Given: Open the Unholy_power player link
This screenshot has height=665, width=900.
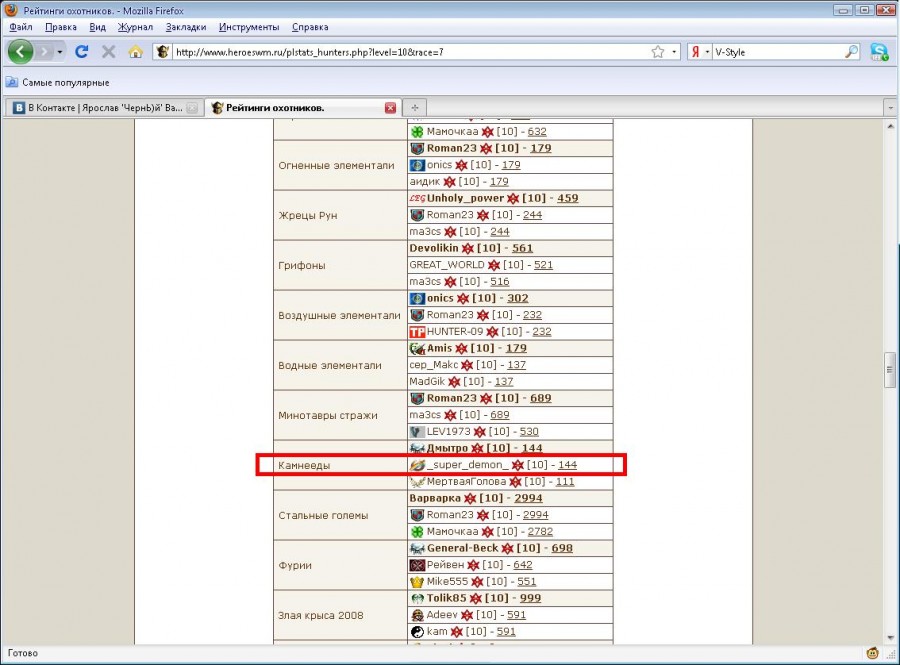Looking at the screenshot, I should (465, 198).
